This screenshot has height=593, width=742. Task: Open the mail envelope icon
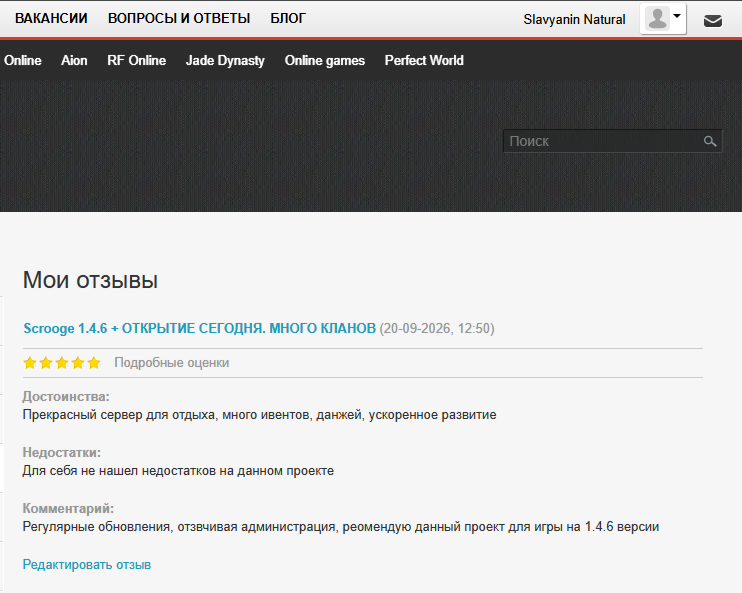click(x=713, y=21)
